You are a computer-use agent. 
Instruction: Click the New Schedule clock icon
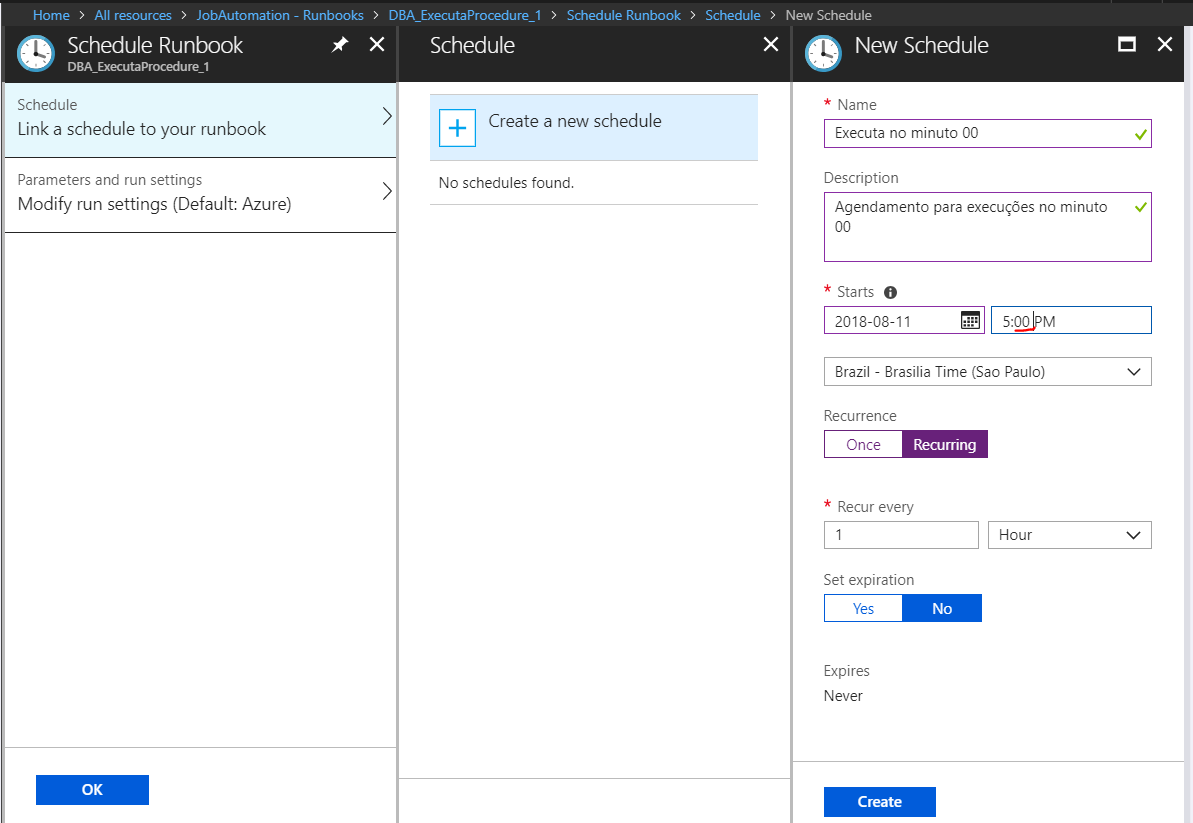(823, 53)
